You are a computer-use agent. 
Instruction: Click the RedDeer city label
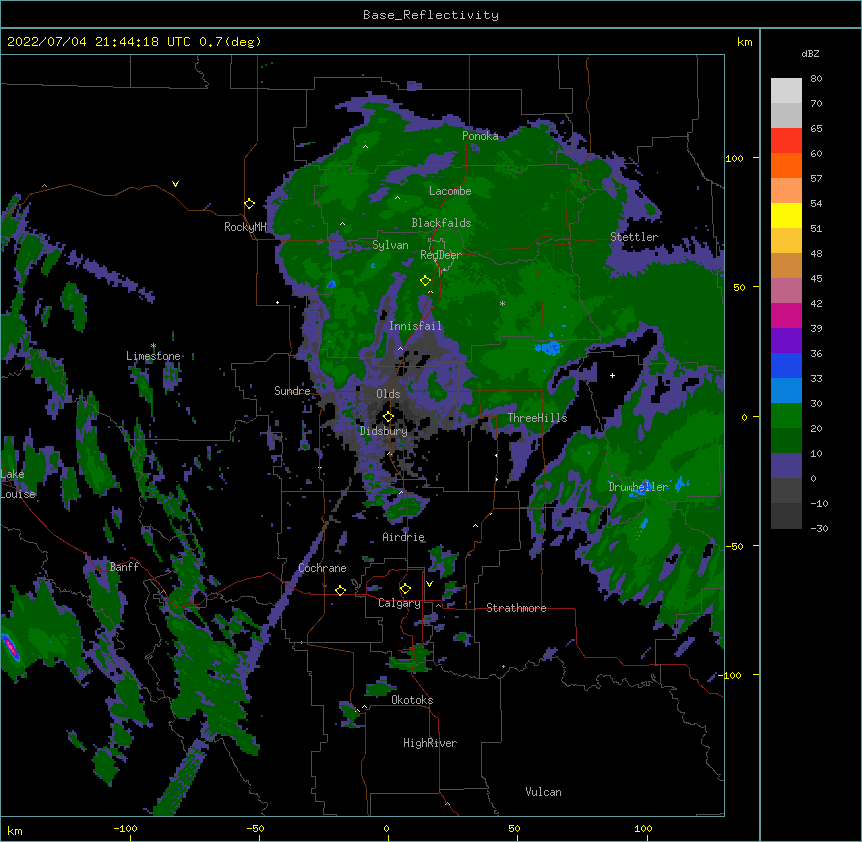441,255
